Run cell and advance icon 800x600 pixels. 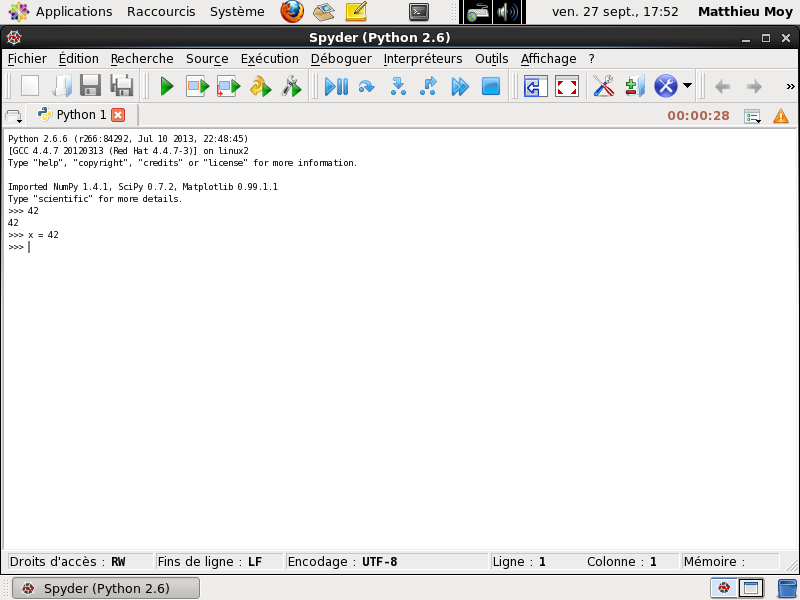point(228,86)
